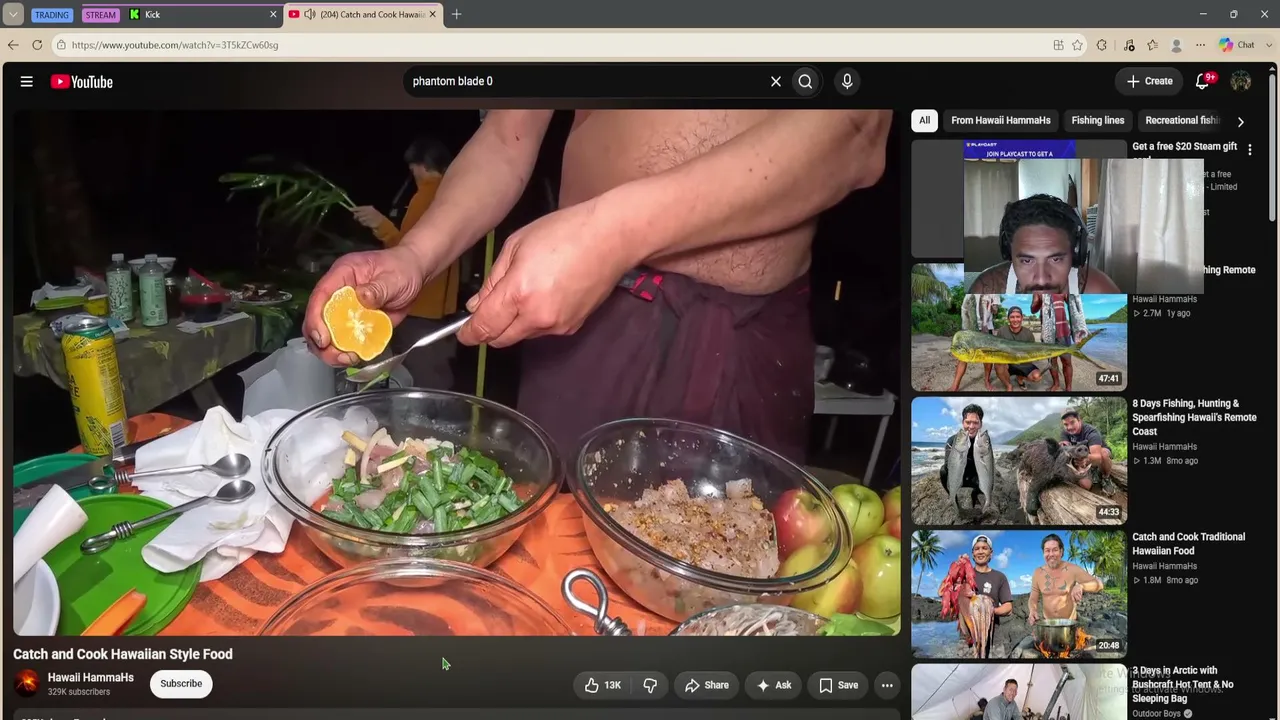Open the Copilot Chat button
This screenshot has height=720, width=1280.
[x=1236, y=45]
